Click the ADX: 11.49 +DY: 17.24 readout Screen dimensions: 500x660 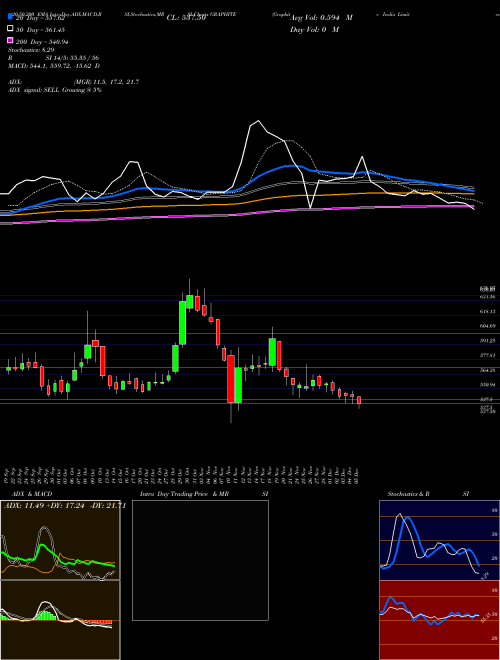[65, 506]
